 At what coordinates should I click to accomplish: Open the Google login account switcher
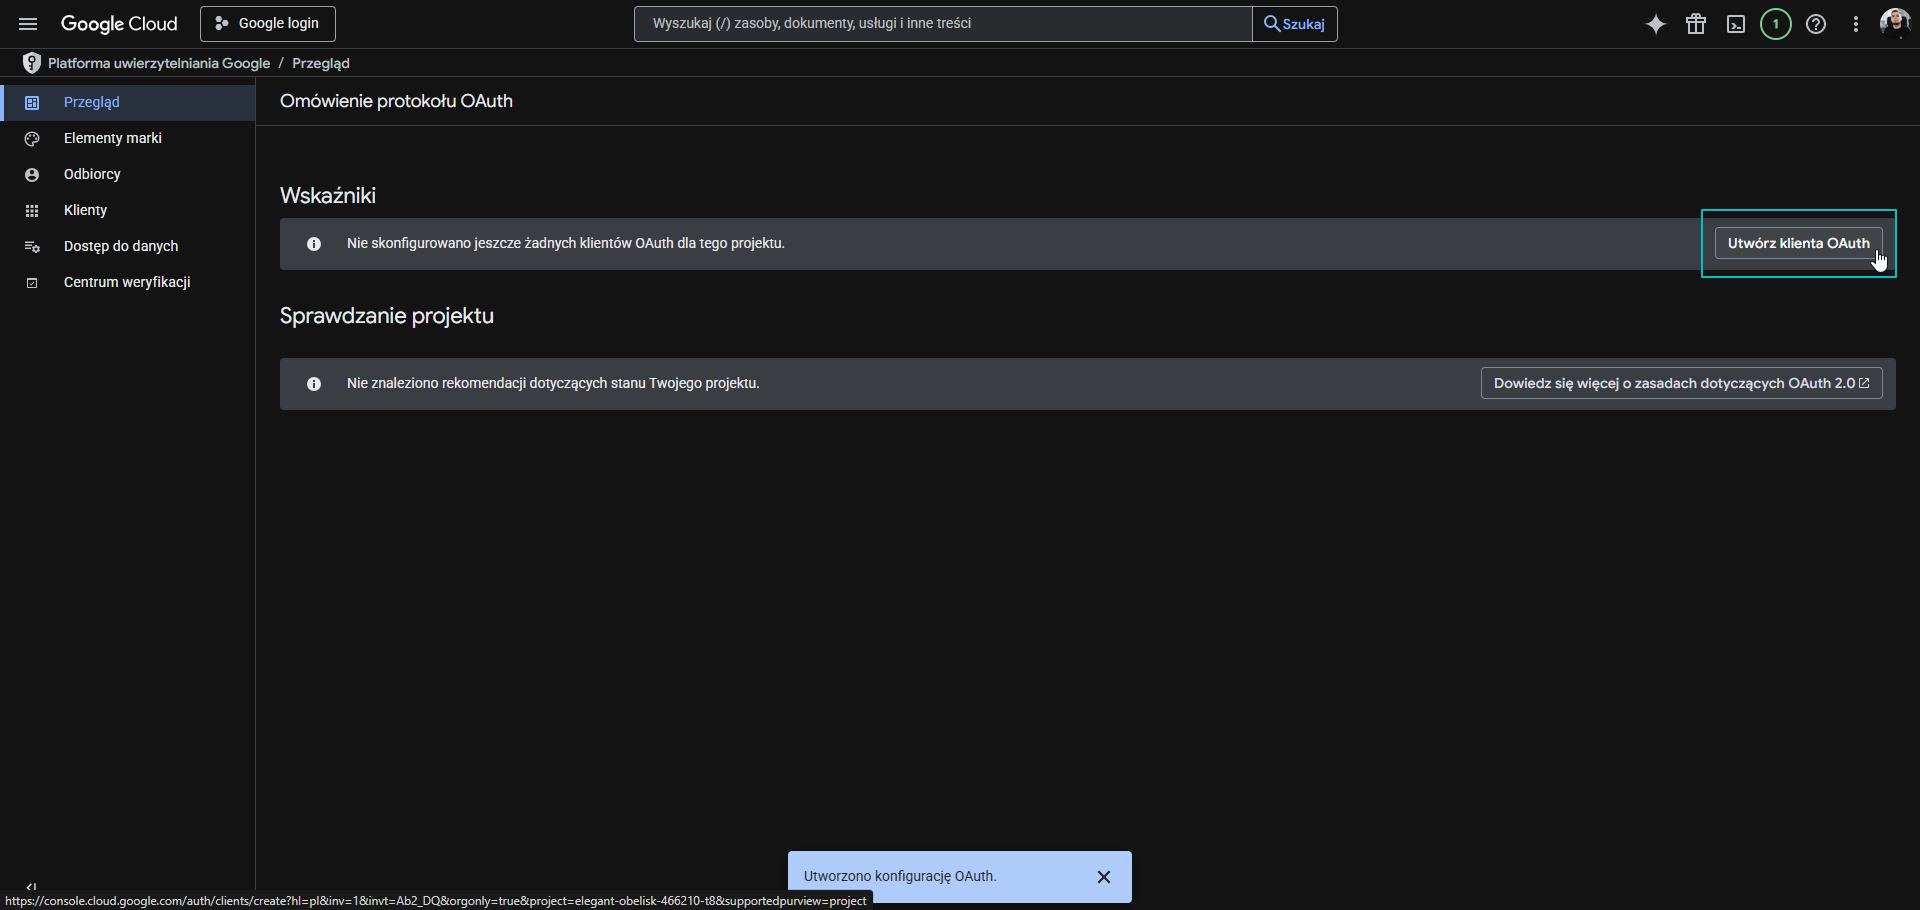(267, 23)
